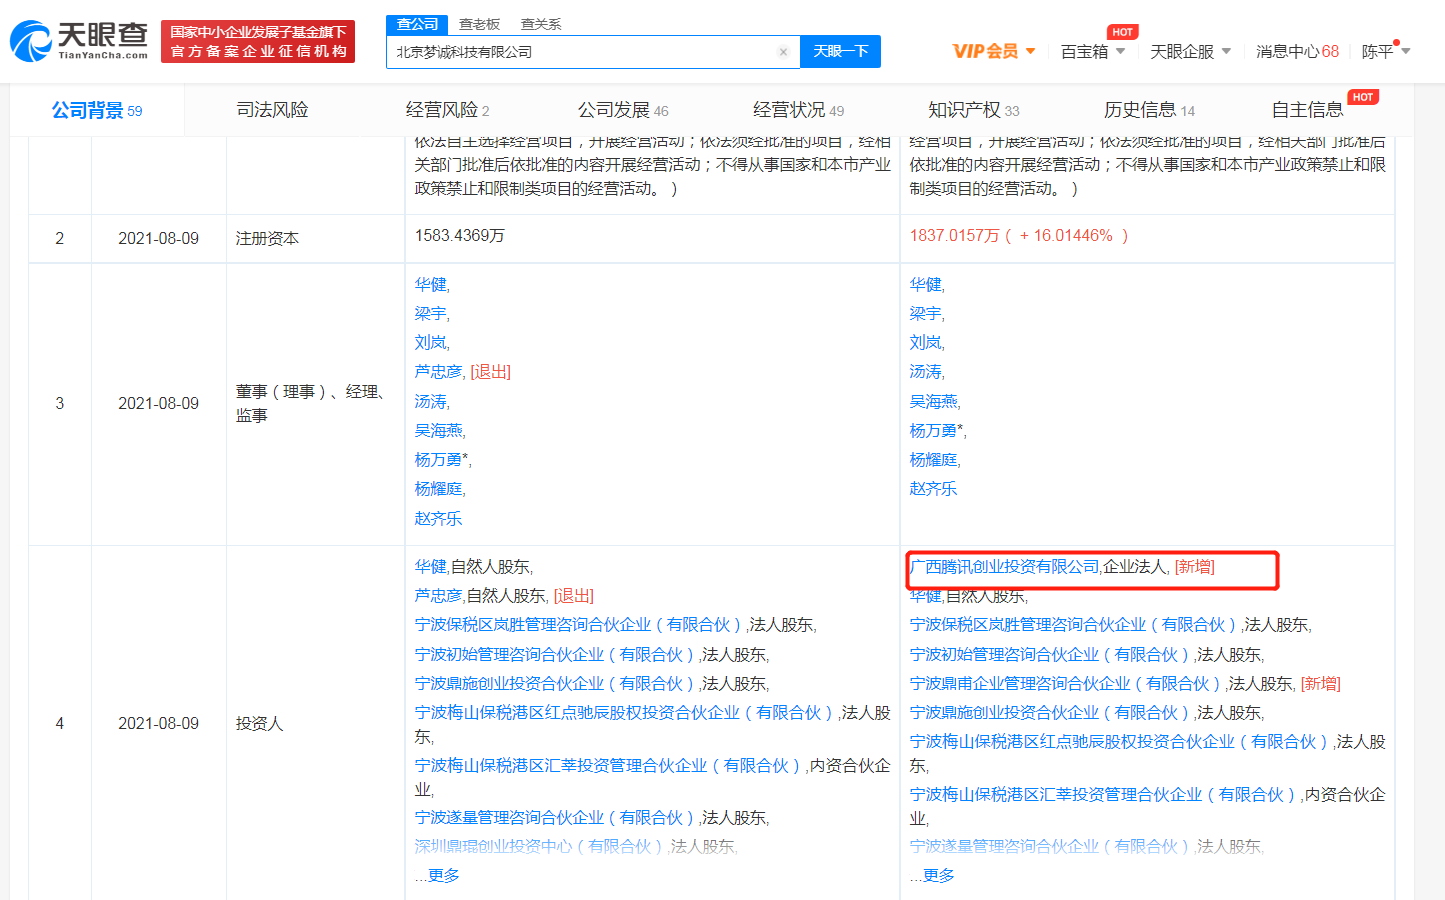Click 杨耀庭 in the before-change directors list
The image size is (1445, 900).
point(439,489)
